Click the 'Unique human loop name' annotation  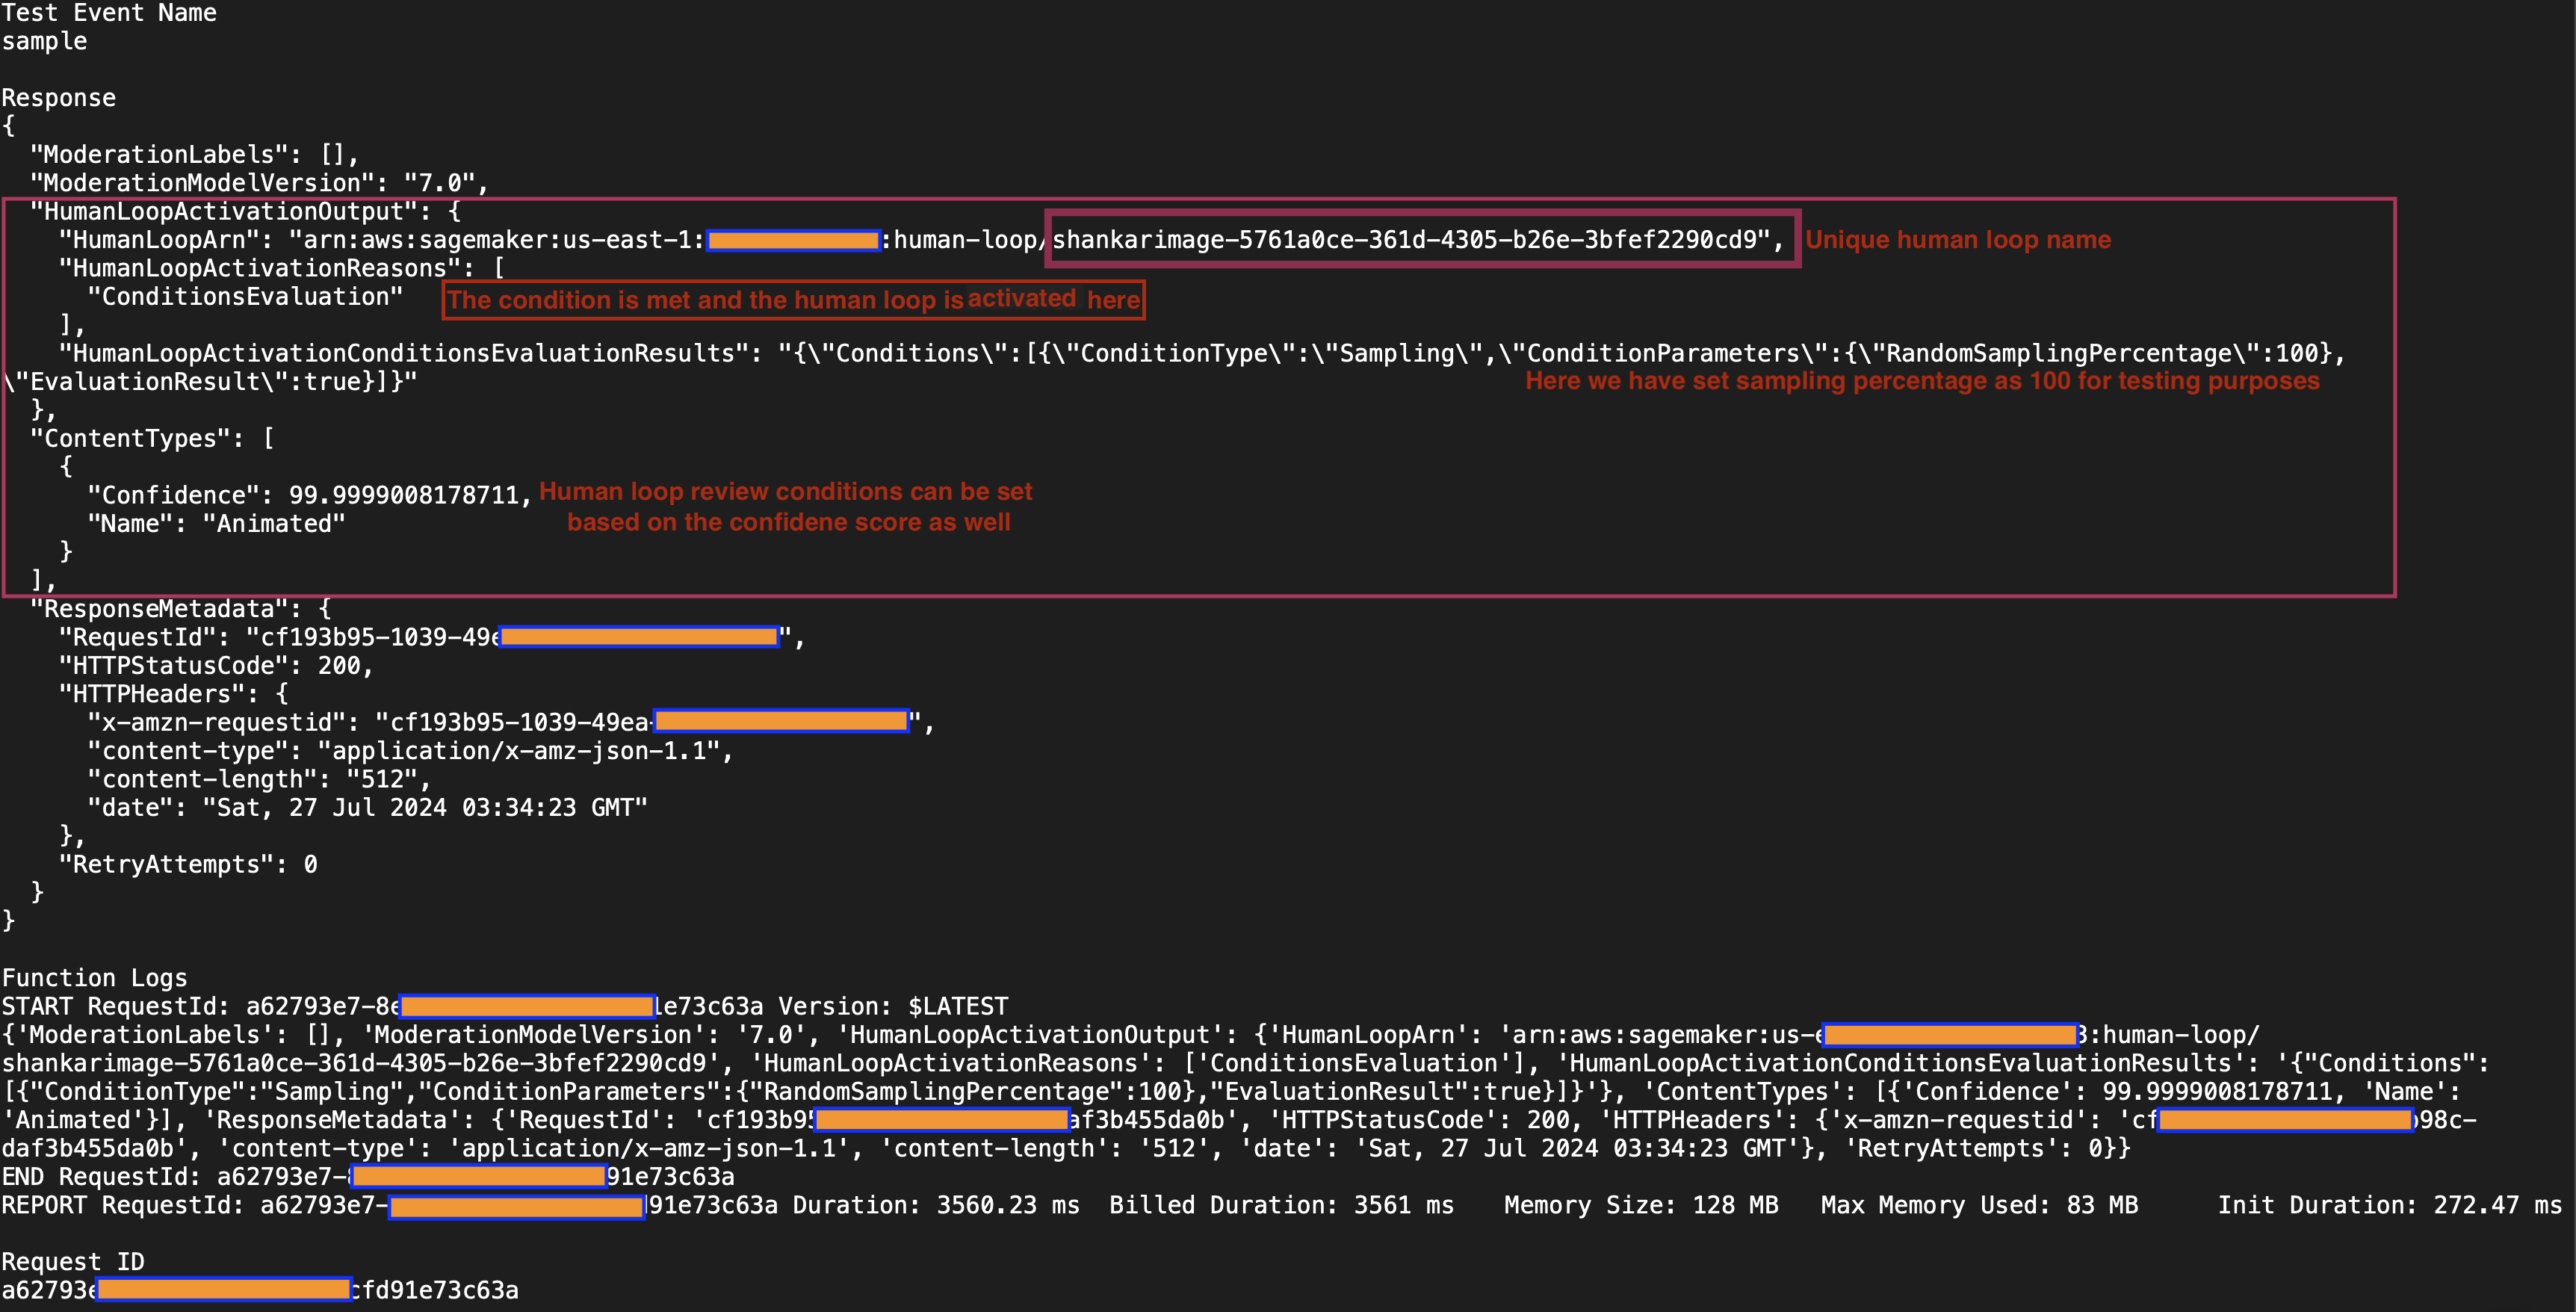click(x=1957, y=240)
